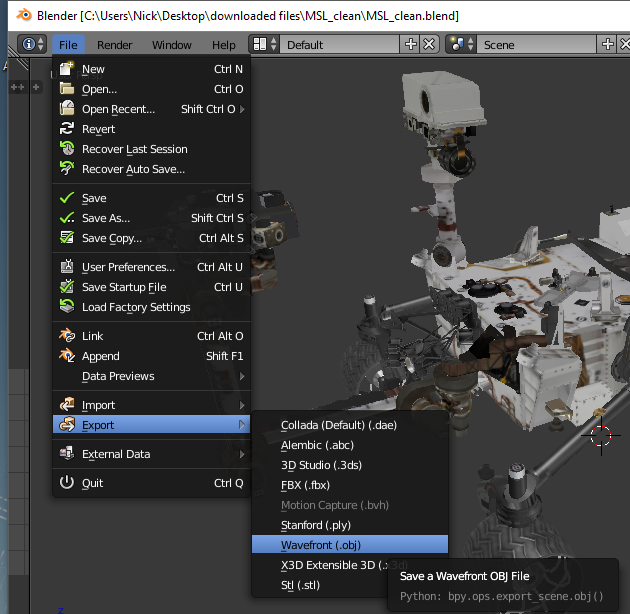Choose Alembic (.abc) export

350,445
